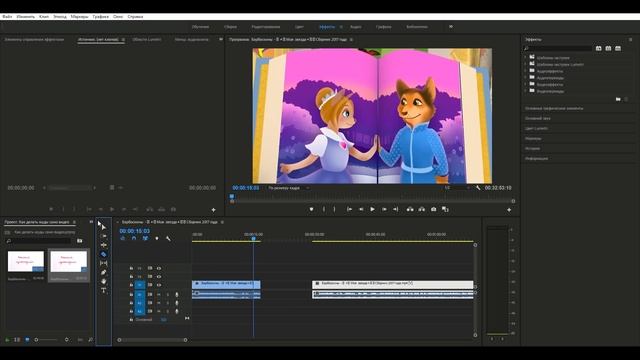
Task: Expand the Цвет Lumetri collapsed panel
Action: point(536,128)
